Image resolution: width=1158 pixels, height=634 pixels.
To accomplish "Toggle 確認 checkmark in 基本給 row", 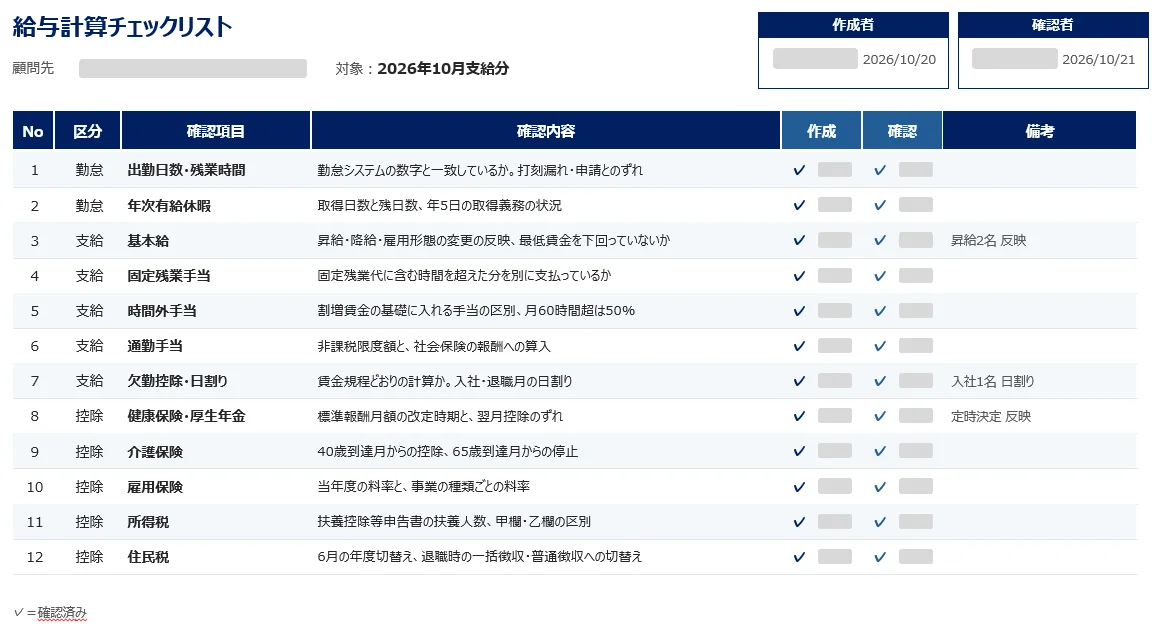I will 880,240.
